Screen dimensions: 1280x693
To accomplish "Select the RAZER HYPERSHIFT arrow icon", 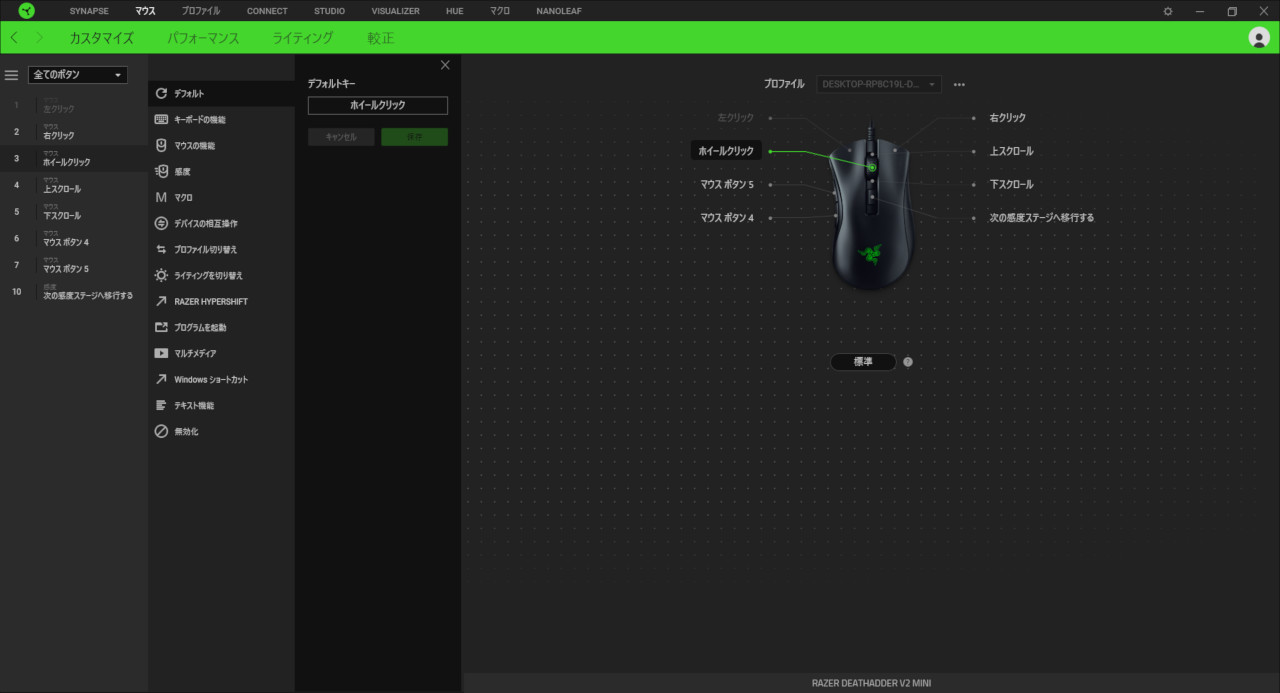I will click(x=161, y=301).
